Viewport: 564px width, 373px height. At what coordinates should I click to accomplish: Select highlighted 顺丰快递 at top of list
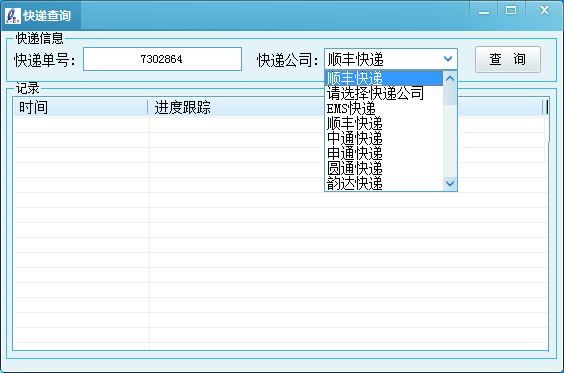(384, 78)
